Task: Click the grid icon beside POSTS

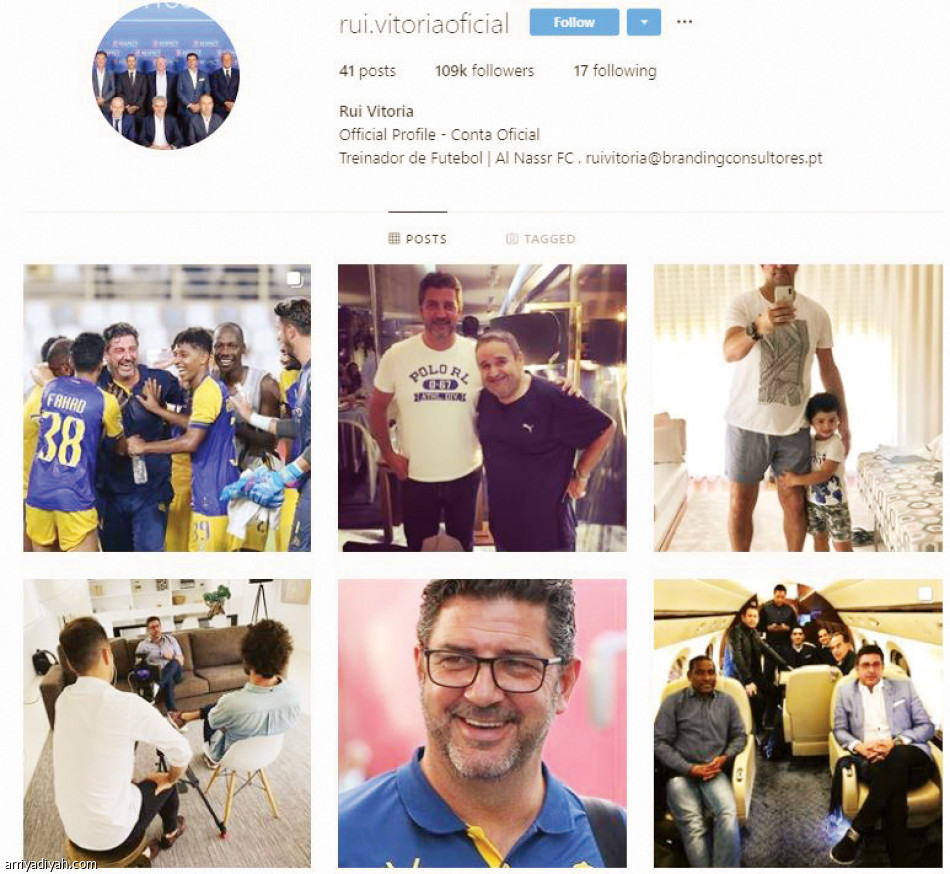Action: coord(394,239)
